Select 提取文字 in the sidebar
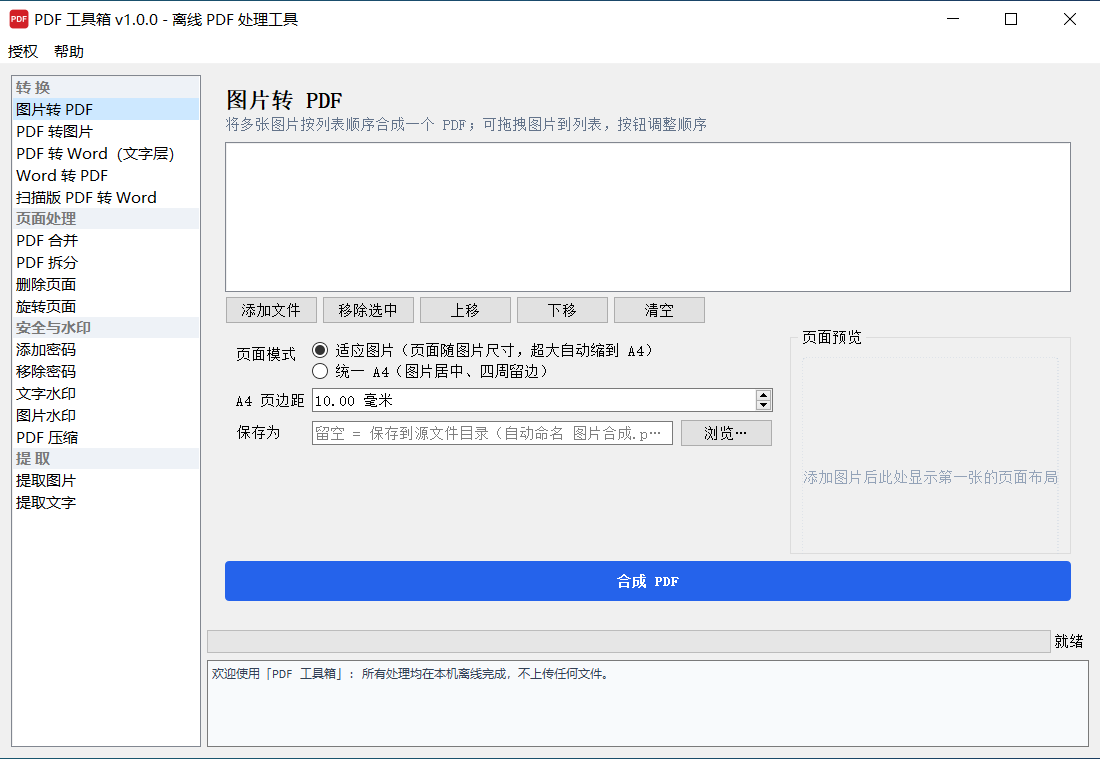This screenshot has height=759, width=1100. [105, 502]
